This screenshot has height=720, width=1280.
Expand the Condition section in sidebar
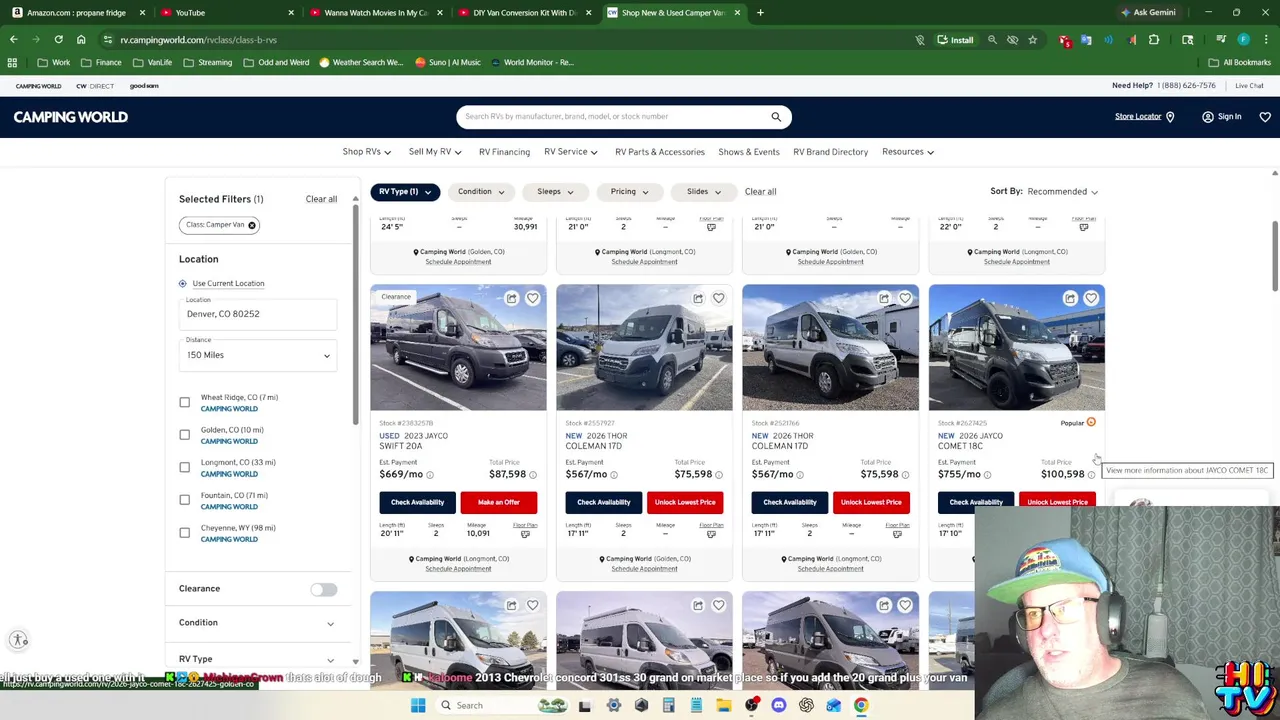point(256,623)
